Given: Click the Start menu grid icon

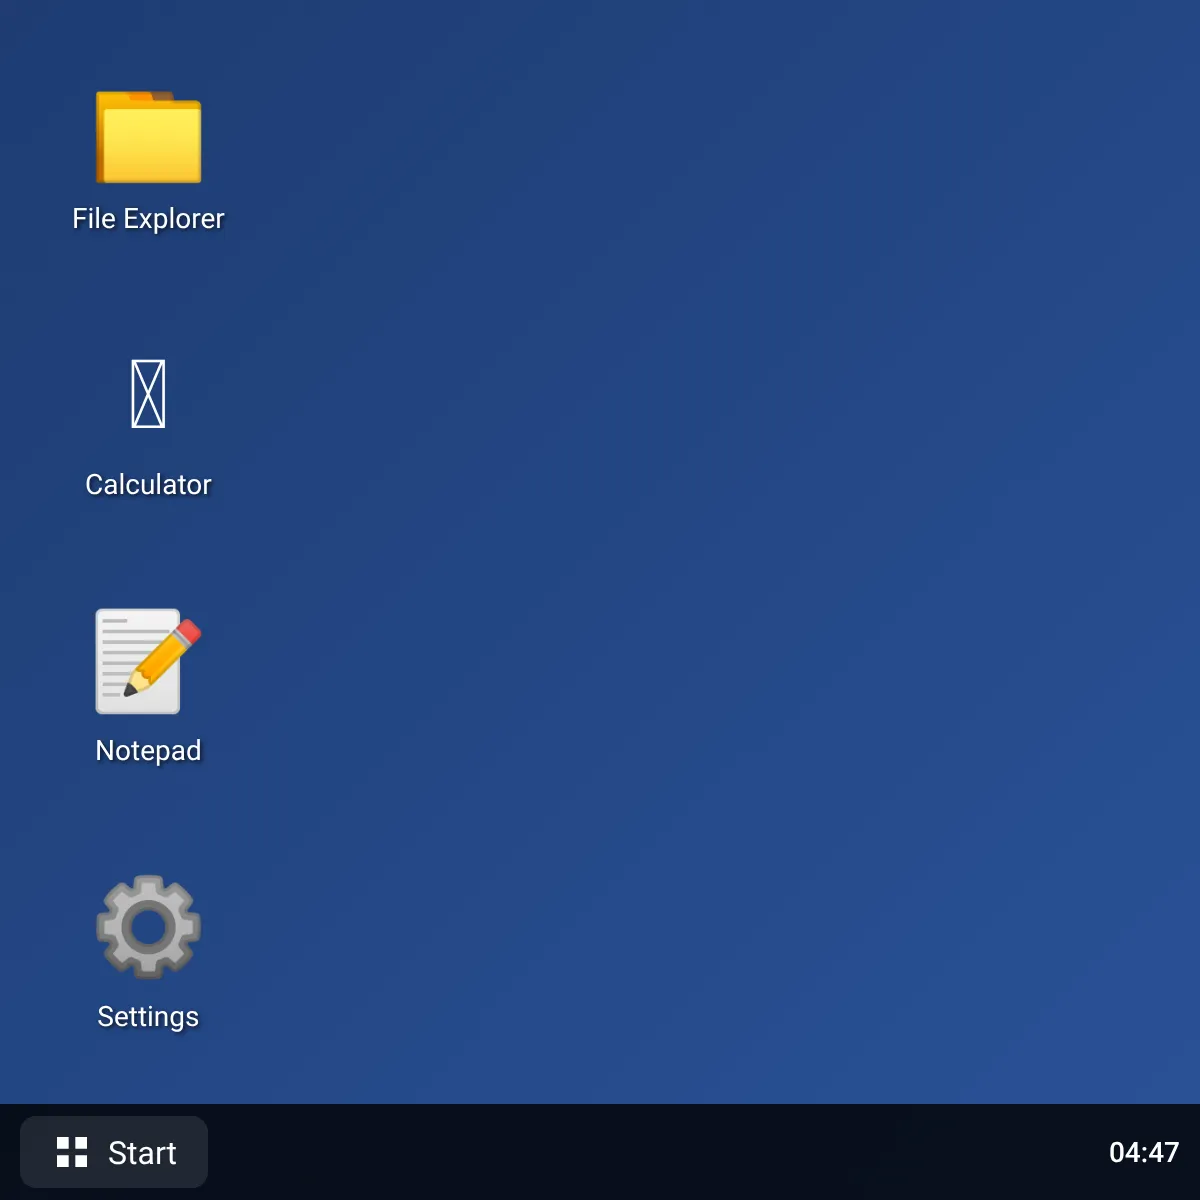Looking at the screenshot, I should pyautogui.click(x=71, y=1151).
